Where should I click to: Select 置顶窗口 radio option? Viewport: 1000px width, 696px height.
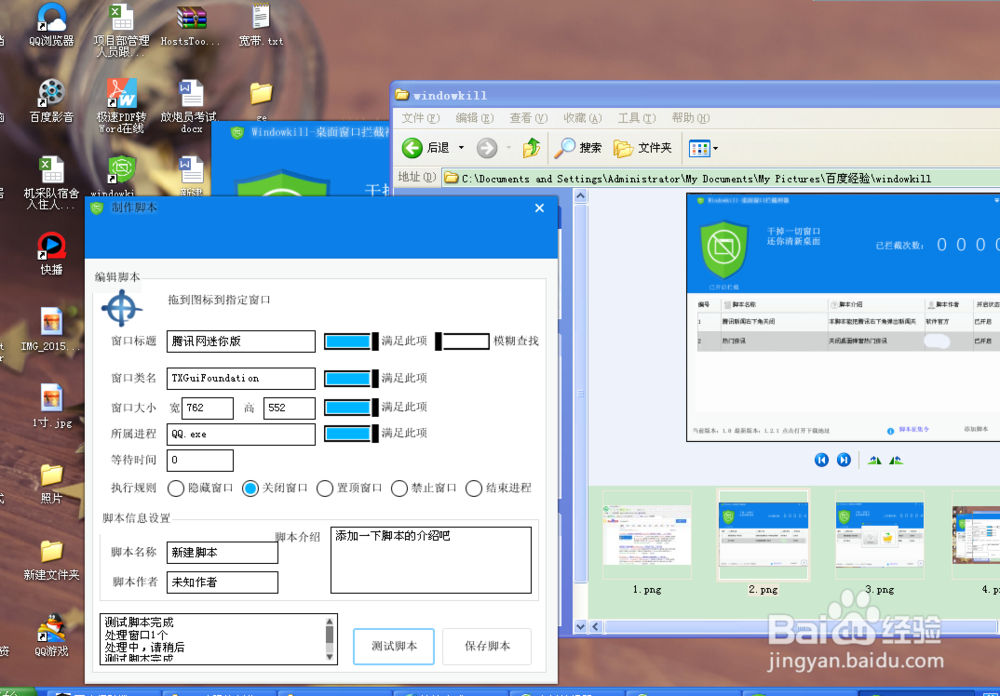(x=349, y=488)
